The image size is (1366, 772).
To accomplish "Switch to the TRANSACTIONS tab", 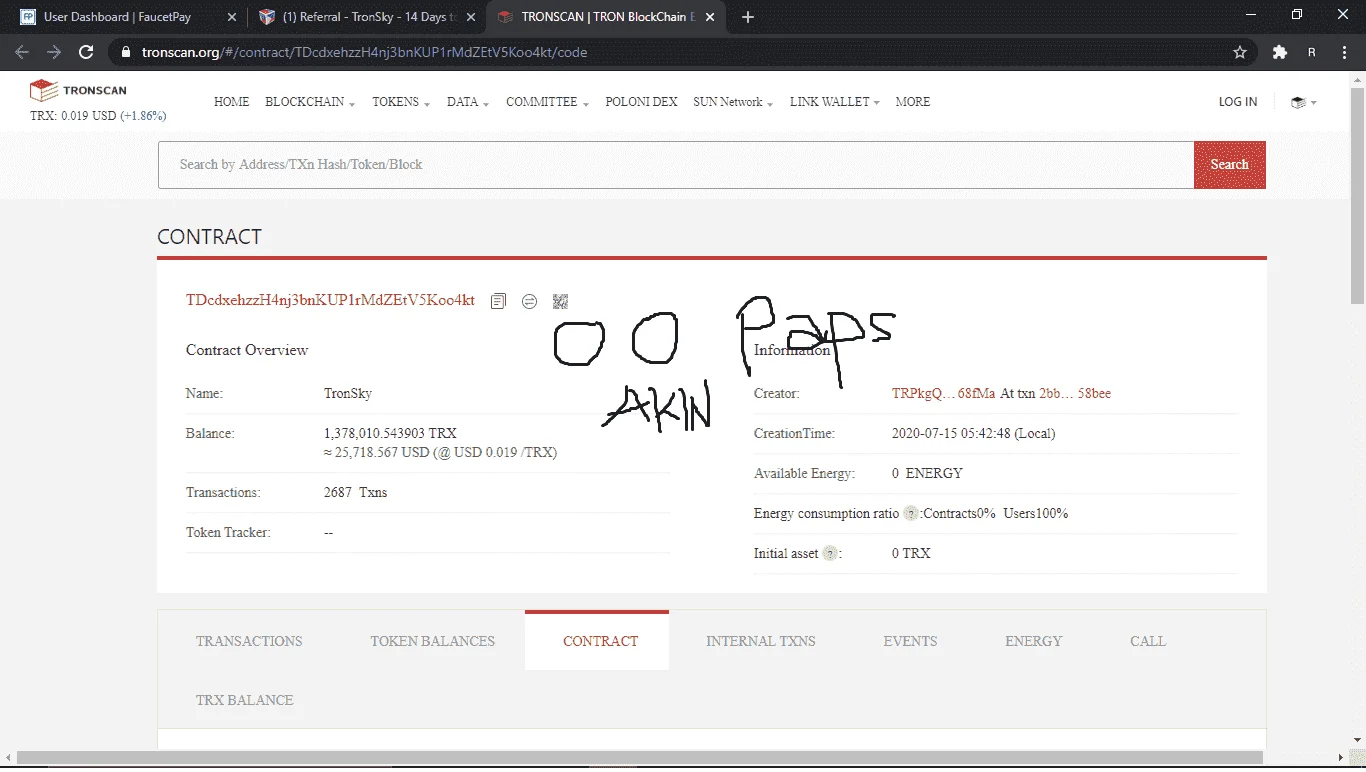I will pos(249,641).
